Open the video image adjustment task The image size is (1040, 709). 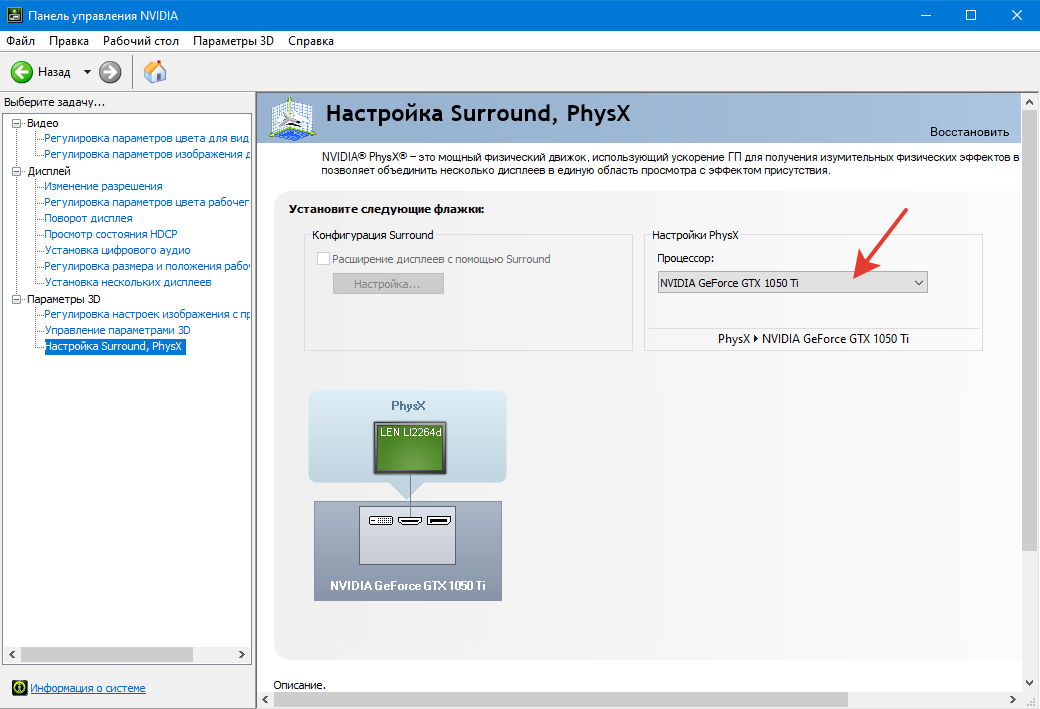pyautogui.click(x=147, y=154)
